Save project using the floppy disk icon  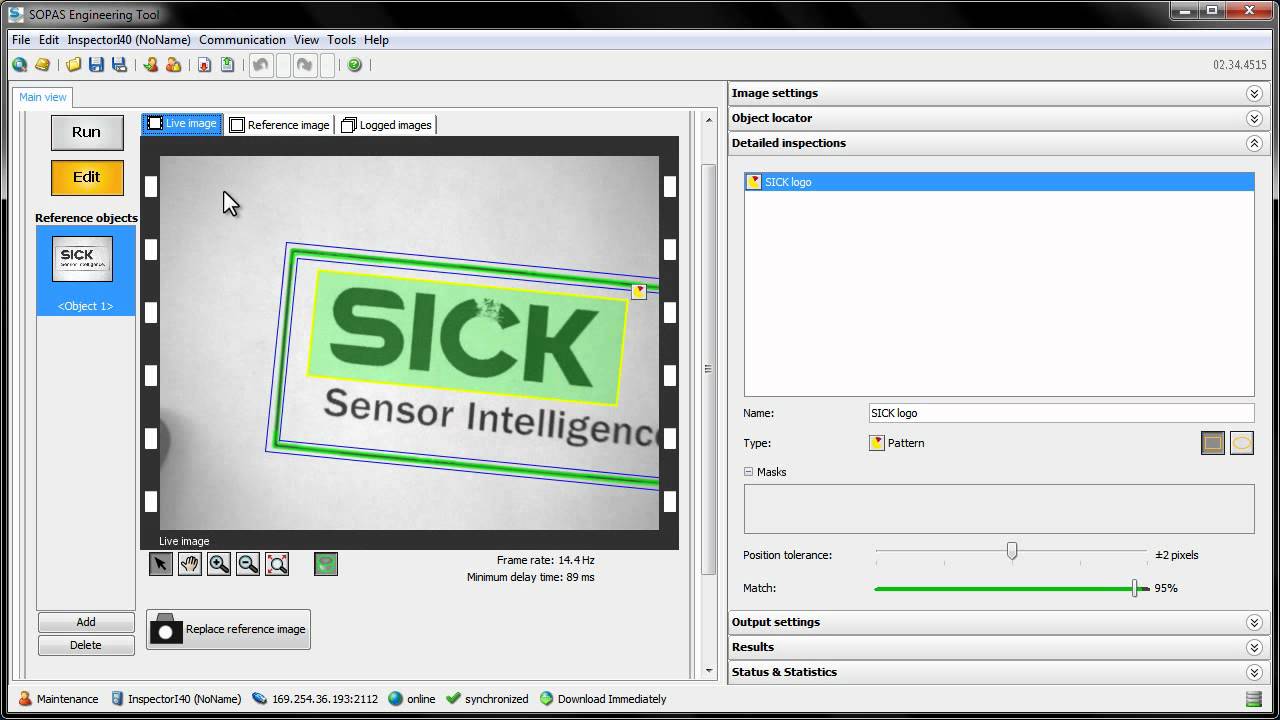pos(96,65)
